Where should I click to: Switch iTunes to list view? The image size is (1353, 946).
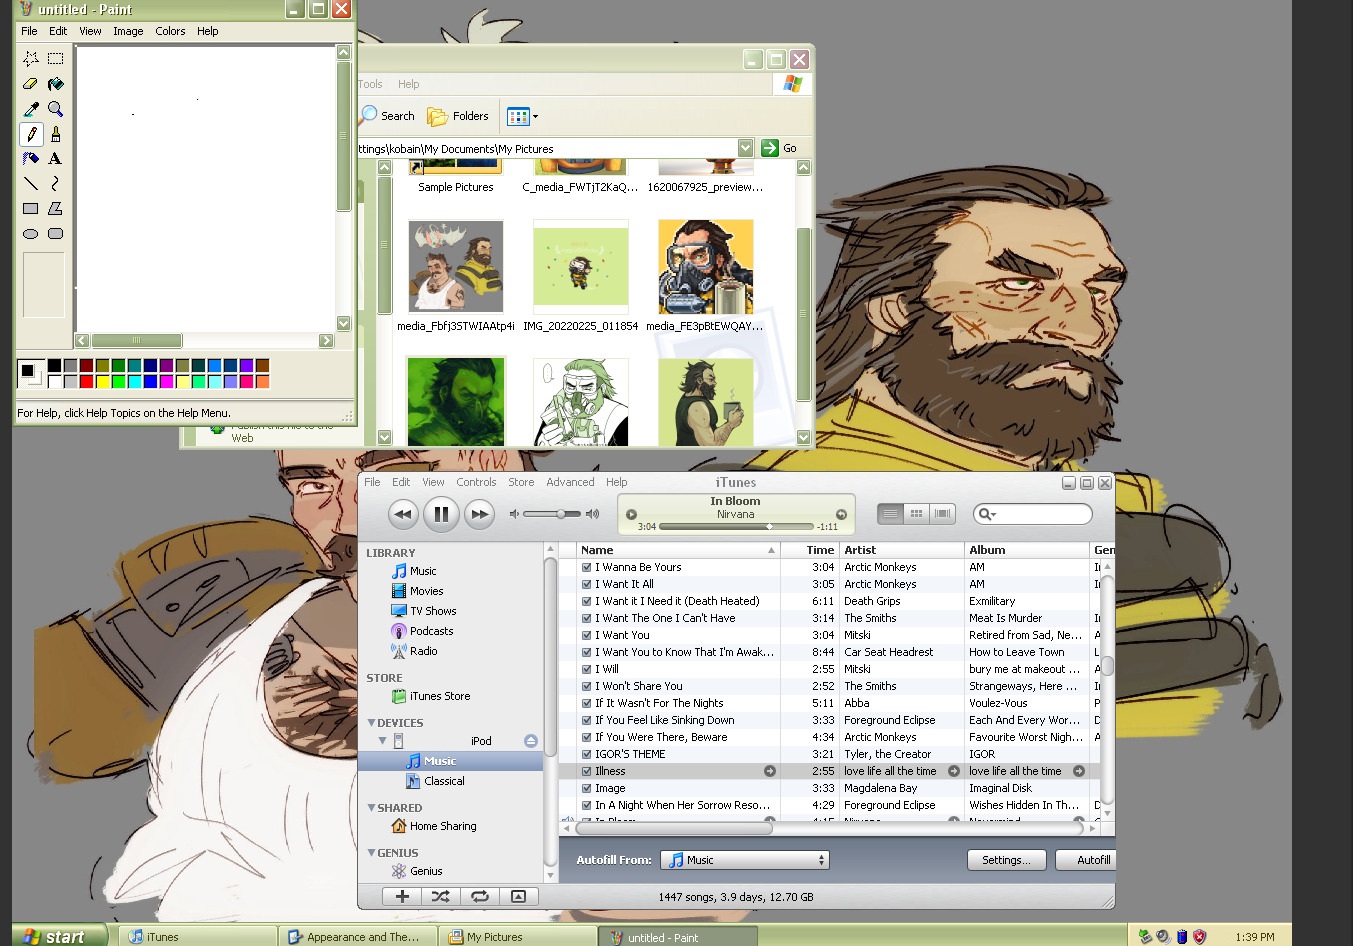click(x=890, y=513)
